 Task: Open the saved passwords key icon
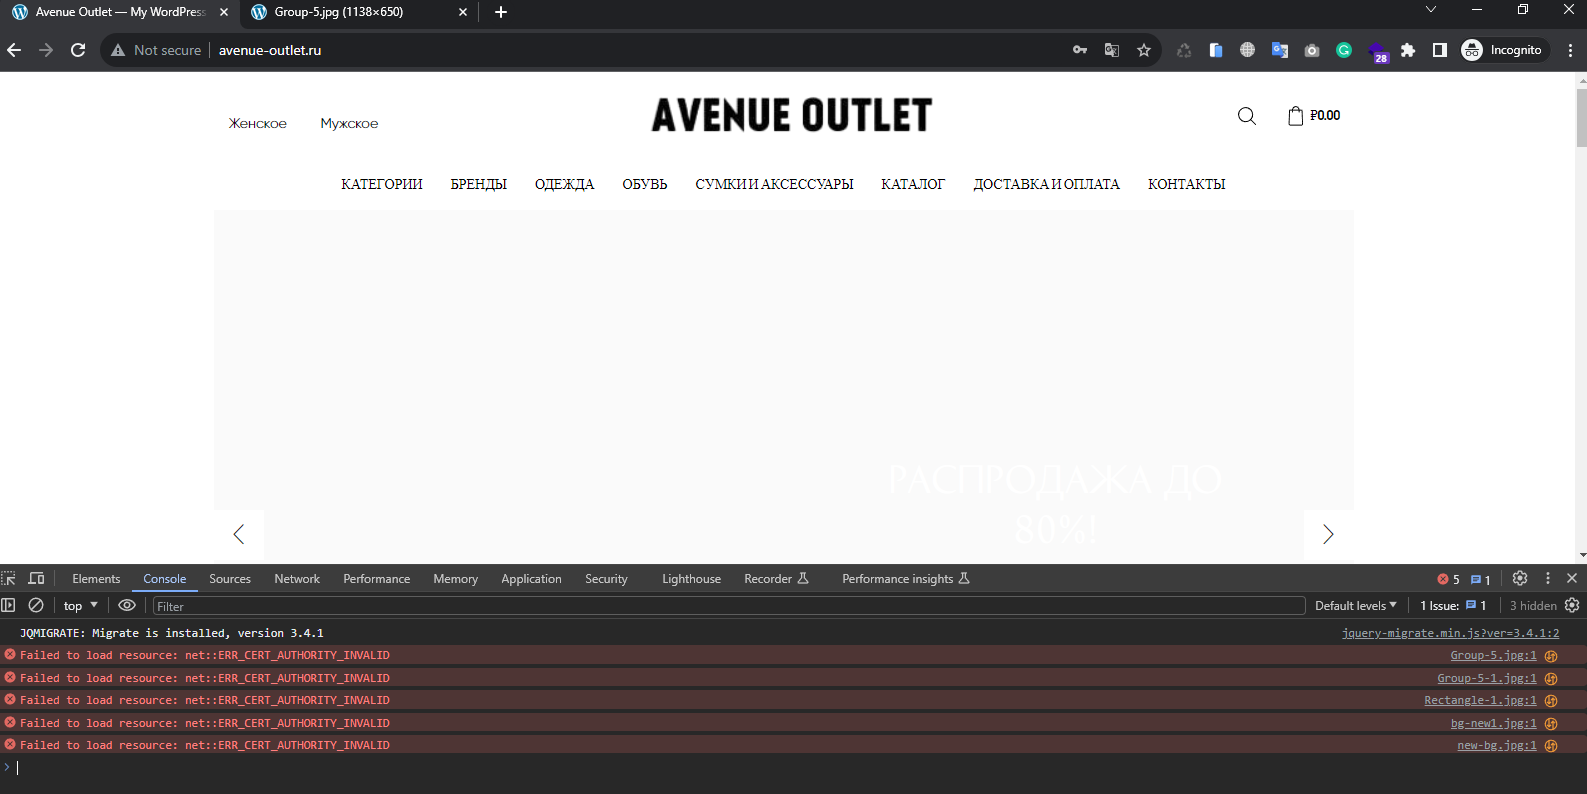pyautogui.click(x=1080, y=50)
